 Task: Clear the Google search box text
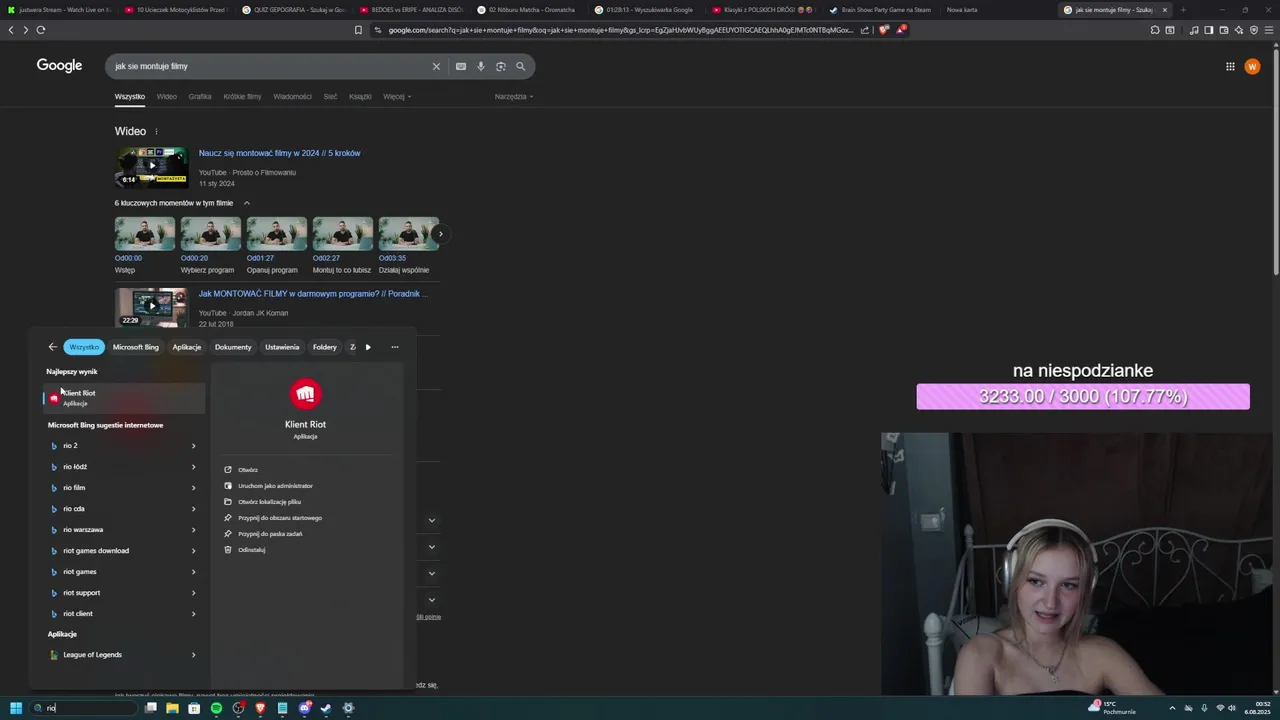[436, 66]
